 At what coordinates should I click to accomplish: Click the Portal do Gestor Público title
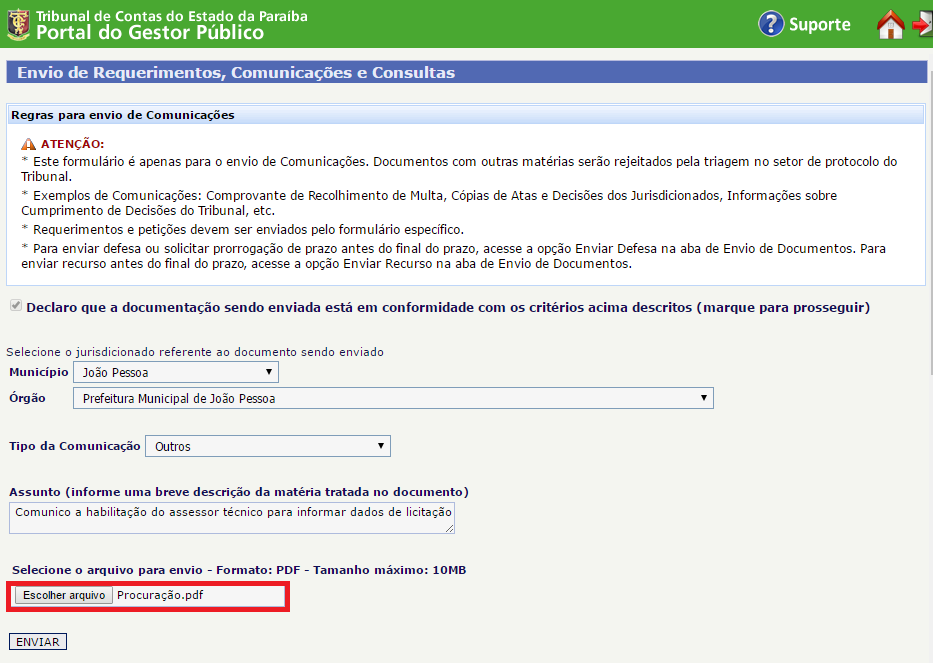click(150, 33)
